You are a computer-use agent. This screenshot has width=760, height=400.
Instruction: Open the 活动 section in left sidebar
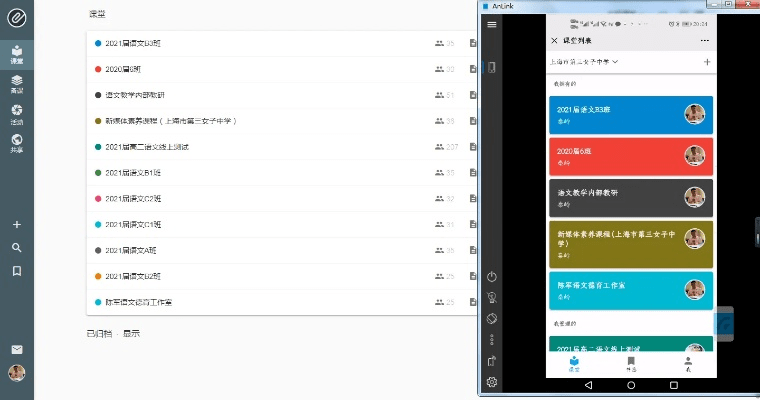pyautogui.click(x=16, y=113)
